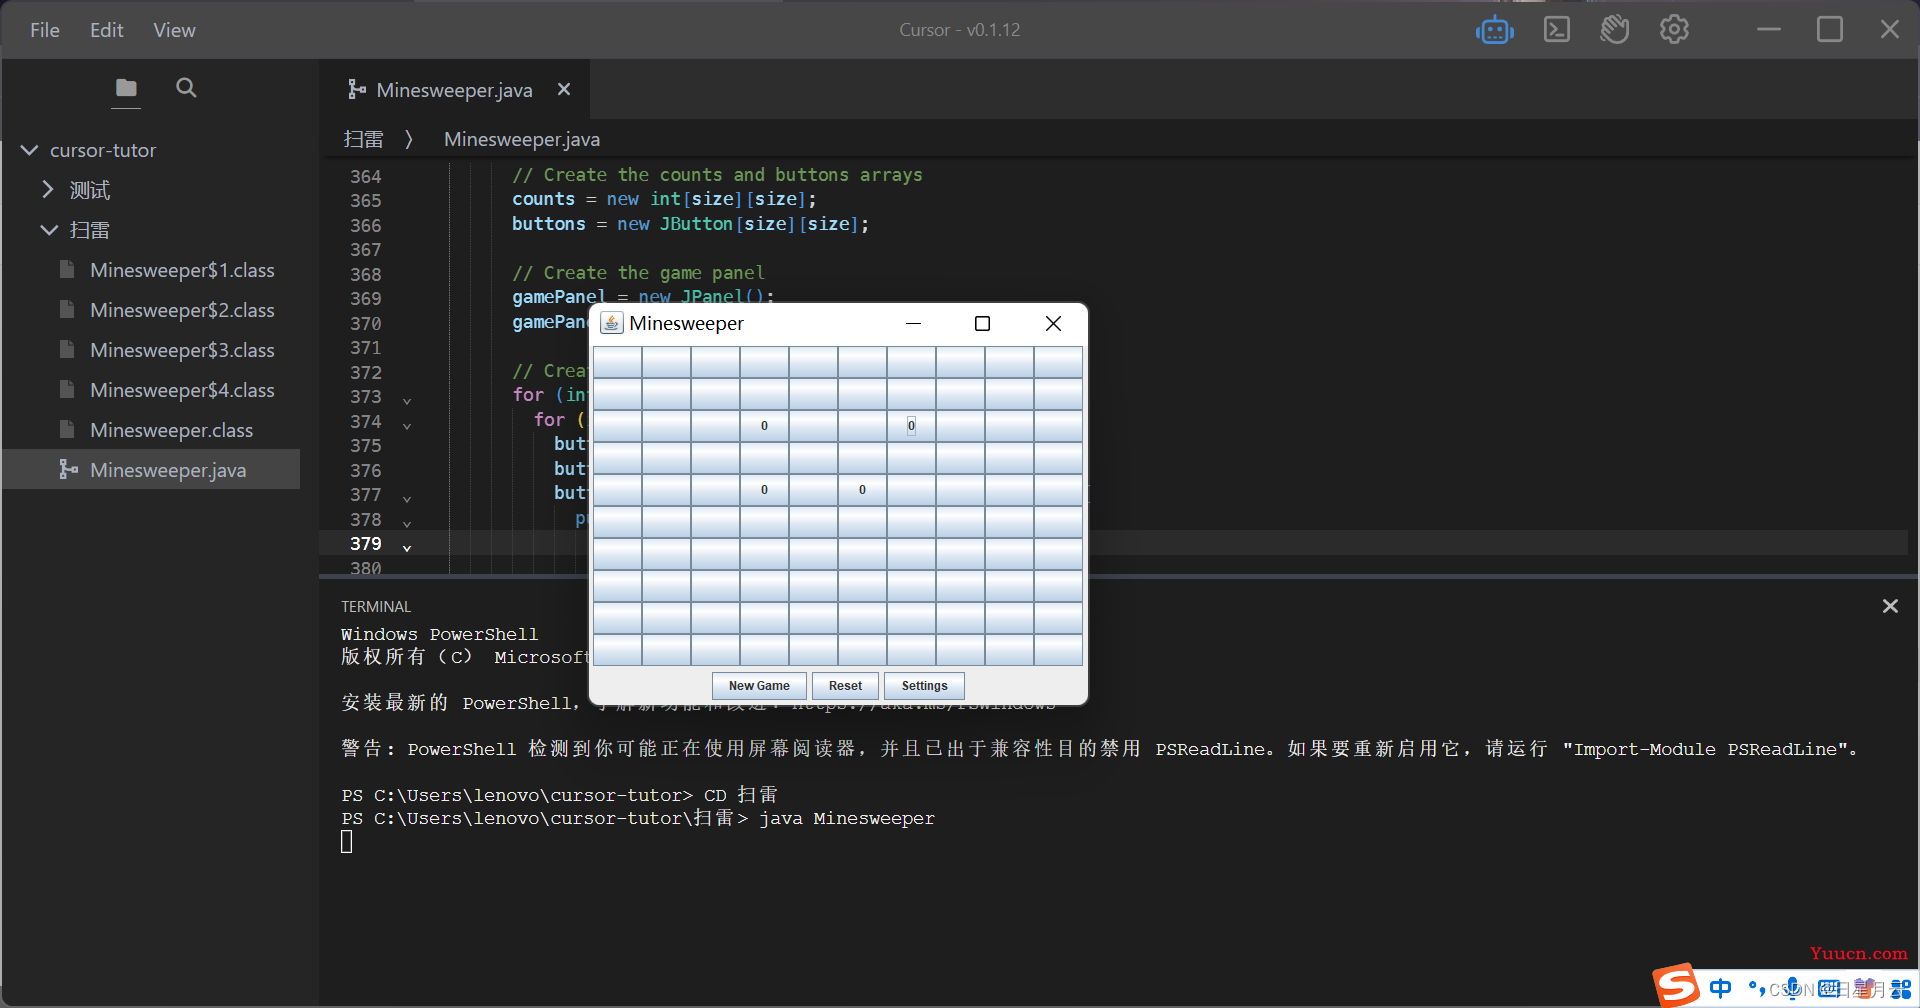1920x1008 pixels.
Task: Open Minesweeper$2.class in the file tree
Action: point(182,310)
